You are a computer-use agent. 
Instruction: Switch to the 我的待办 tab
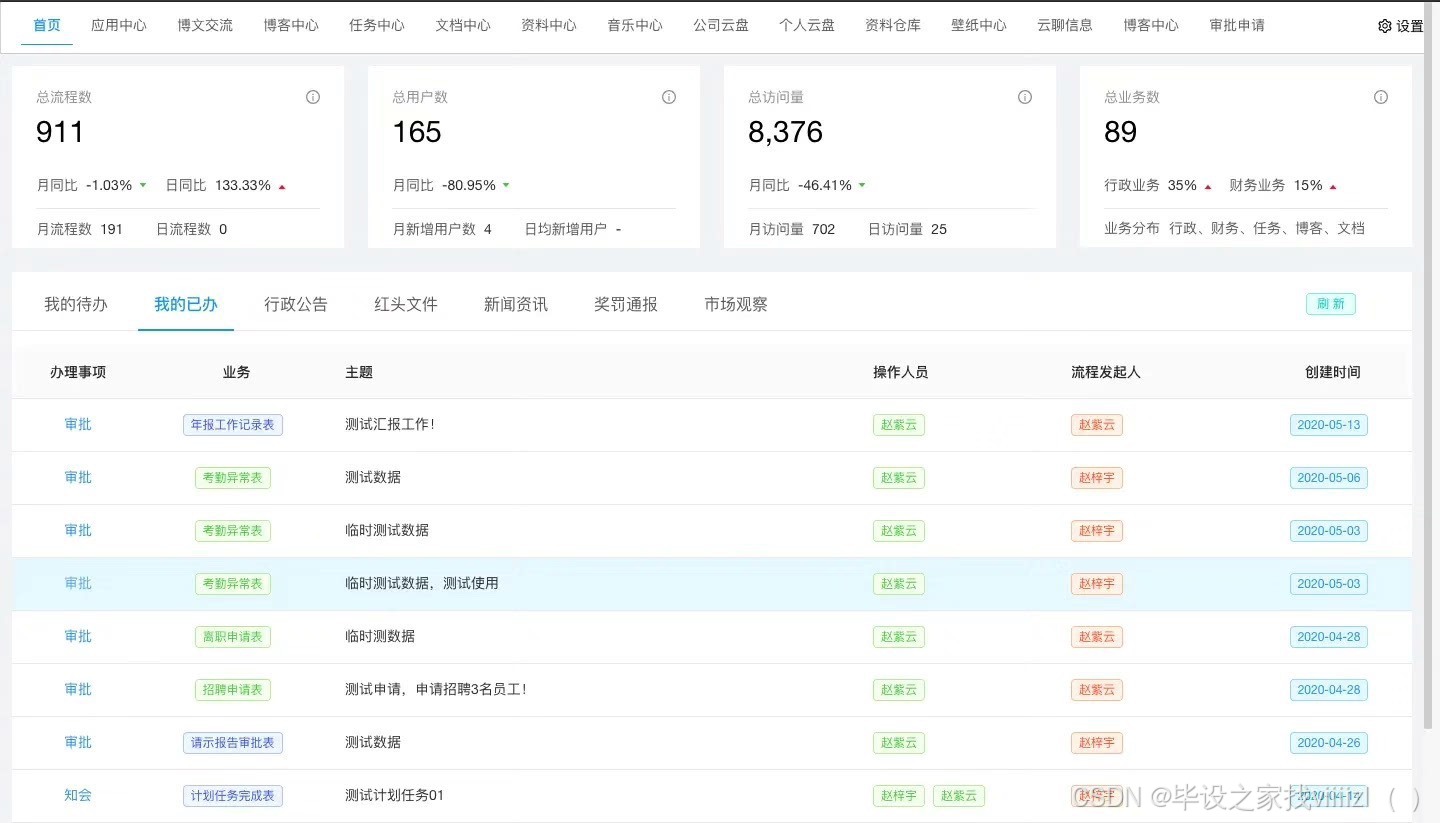point(76,304)
